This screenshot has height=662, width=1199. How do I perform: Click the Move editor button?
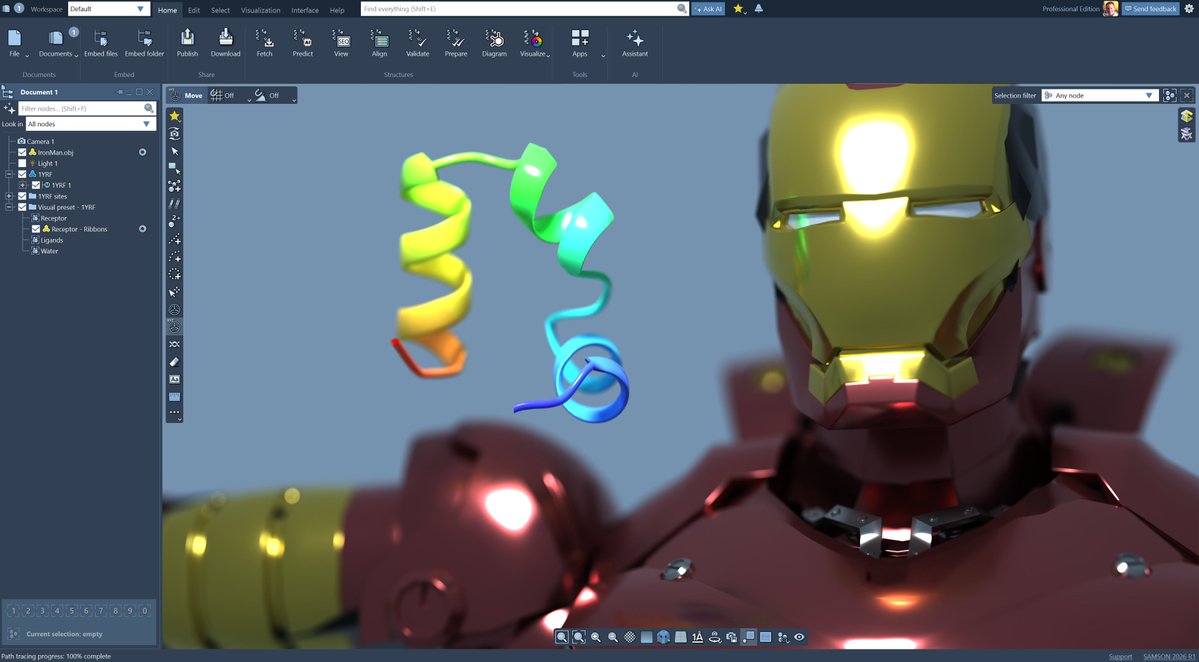[x=186, y=96]
